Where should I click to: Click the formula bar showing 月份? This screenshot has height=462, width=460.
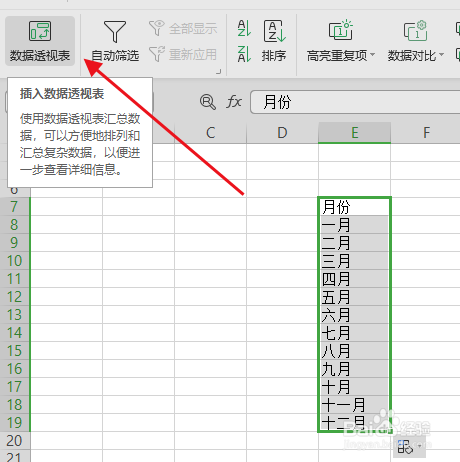point(355,102)
